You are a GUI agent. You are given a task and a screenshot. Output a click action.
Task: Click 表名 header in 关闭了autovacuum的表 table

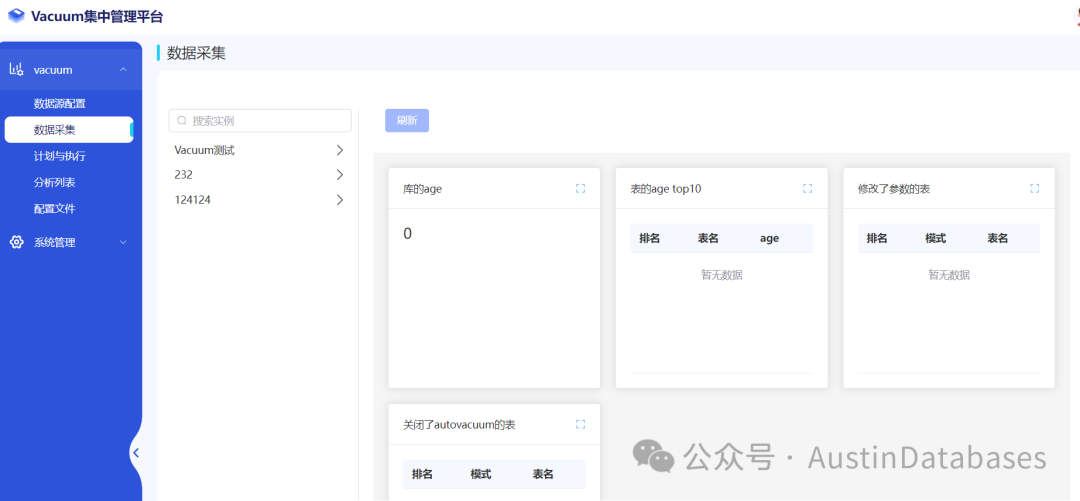pos(543,474)
